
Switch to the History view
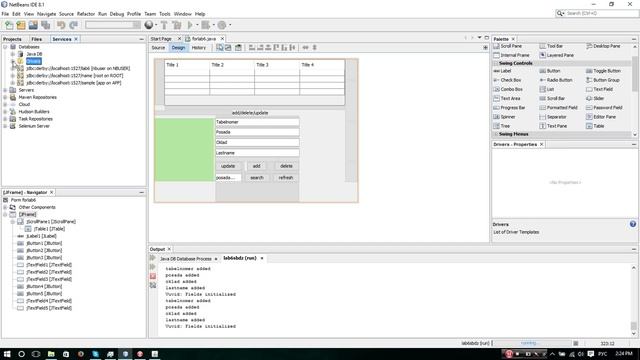click(x=199, y=48)
